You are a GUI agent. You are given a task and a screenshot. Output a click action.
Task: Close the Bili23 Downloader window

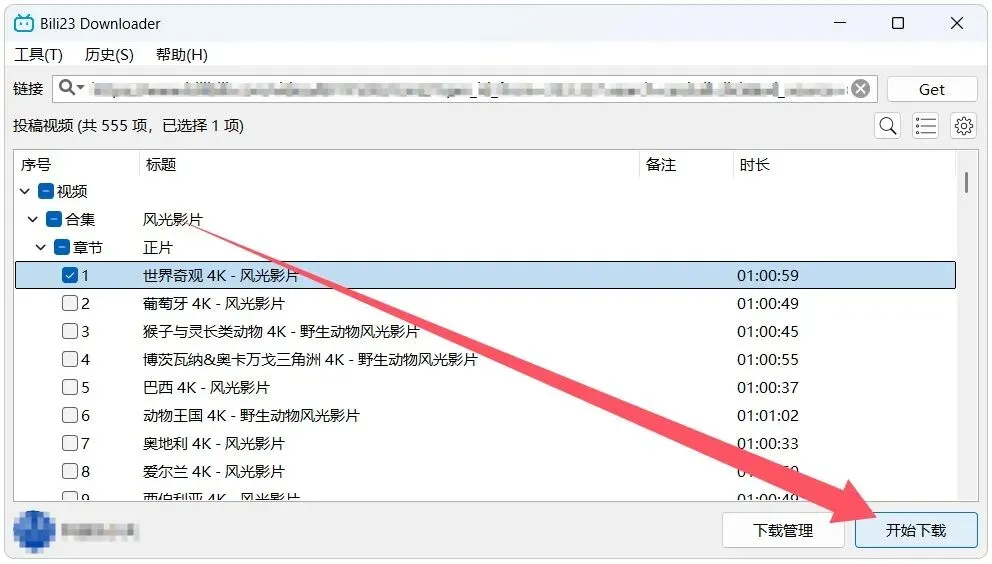(x=957, y=23)
